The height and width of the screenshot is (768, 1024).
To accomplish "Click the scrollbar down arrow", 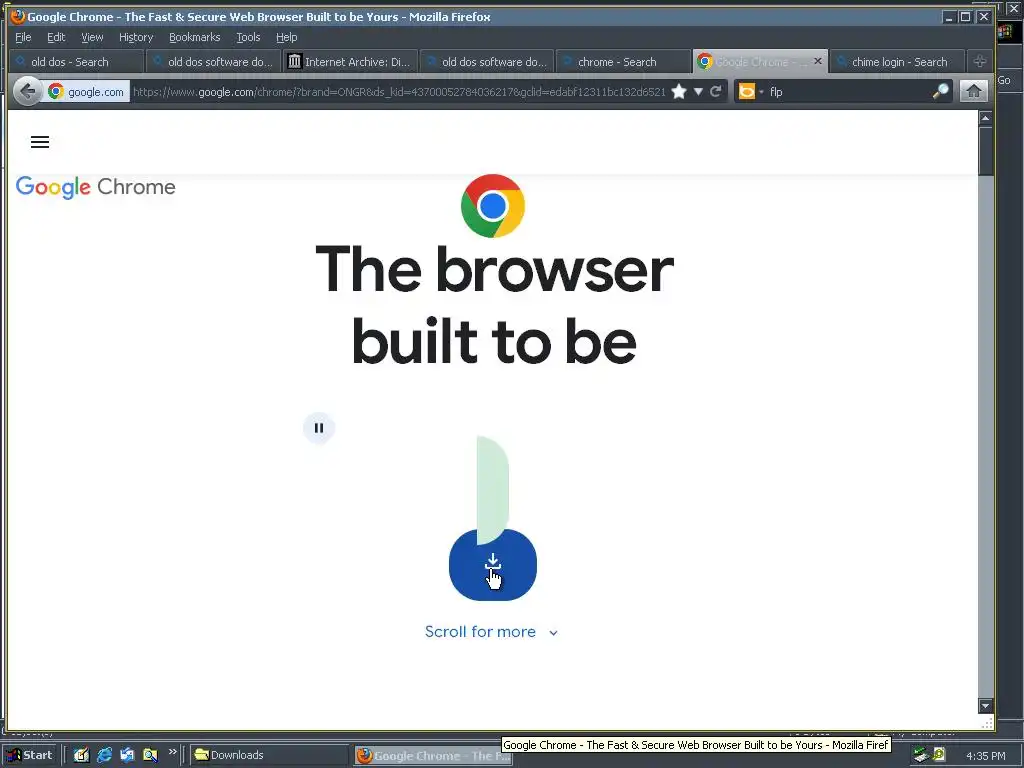I will pos(985,705).
